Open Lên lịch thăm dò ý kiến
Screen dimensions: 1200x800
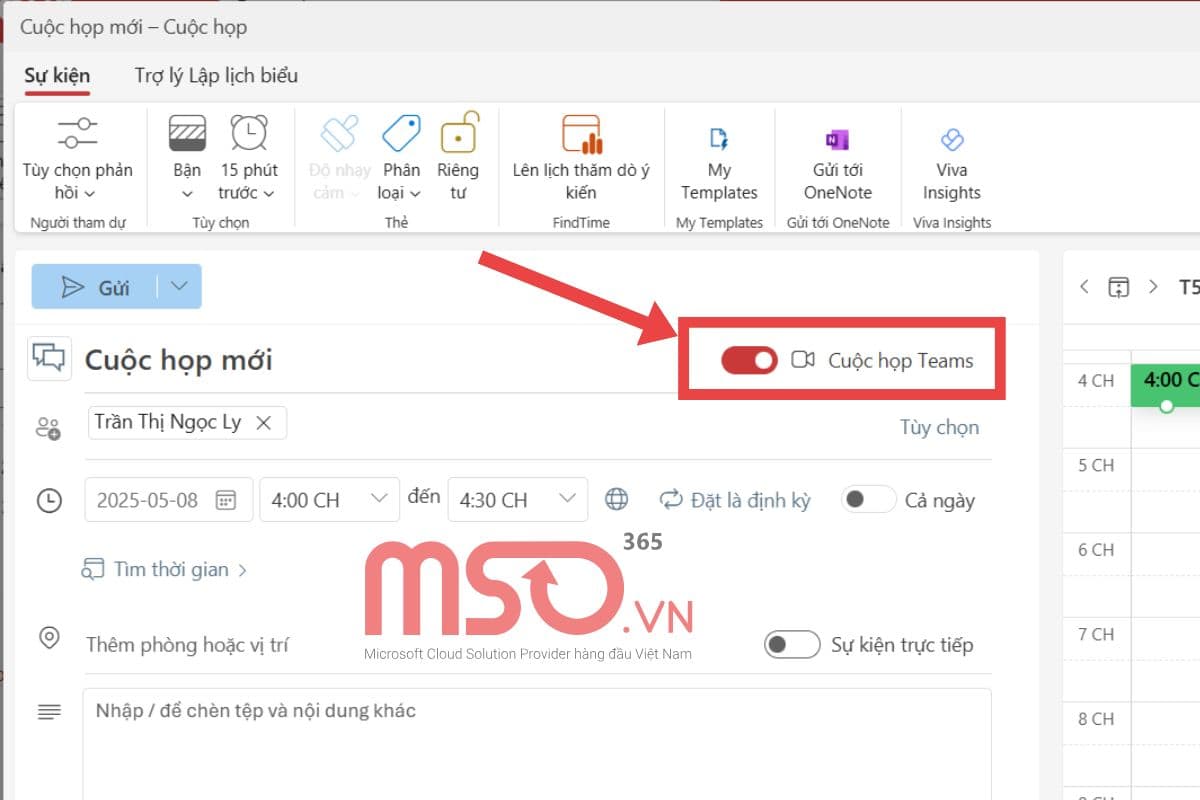click(x=581, y=158)
